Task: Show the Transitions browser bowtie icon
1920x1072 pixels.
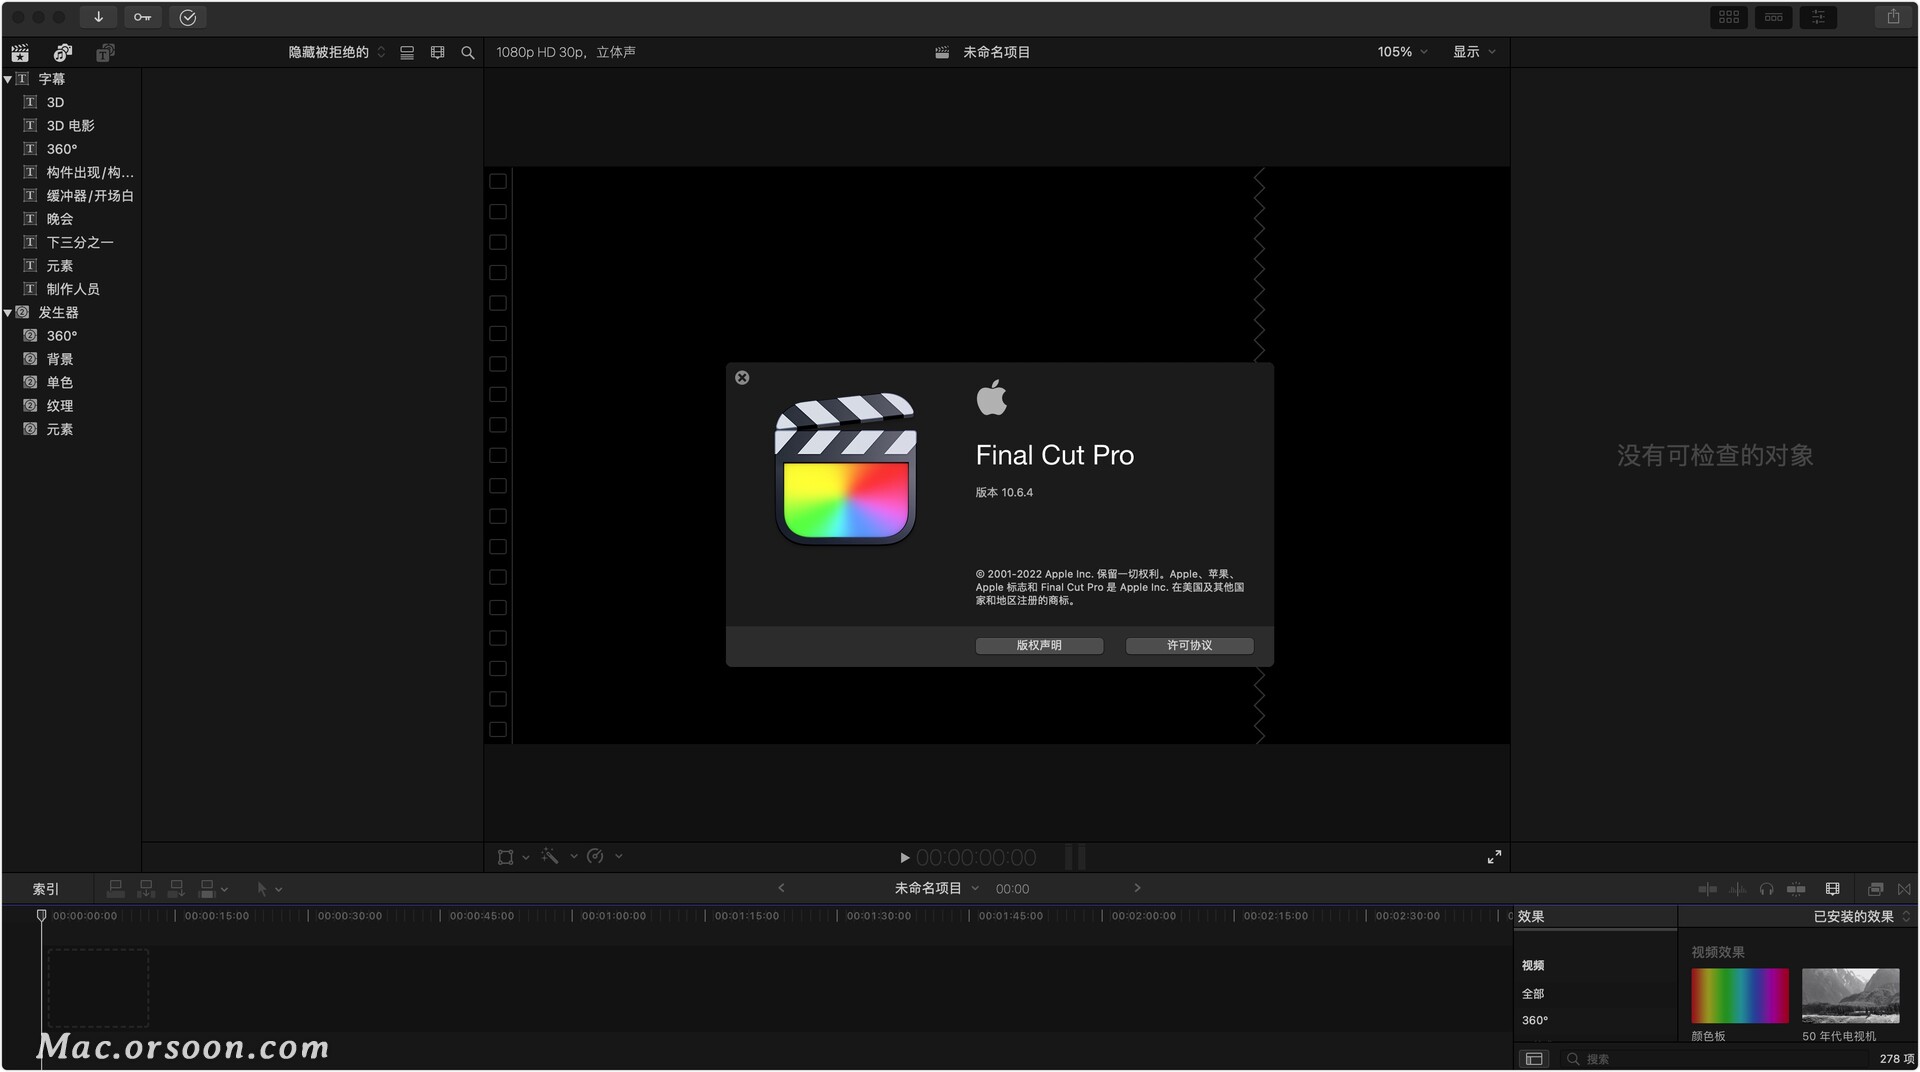Action: click(x=1904, y=889)
